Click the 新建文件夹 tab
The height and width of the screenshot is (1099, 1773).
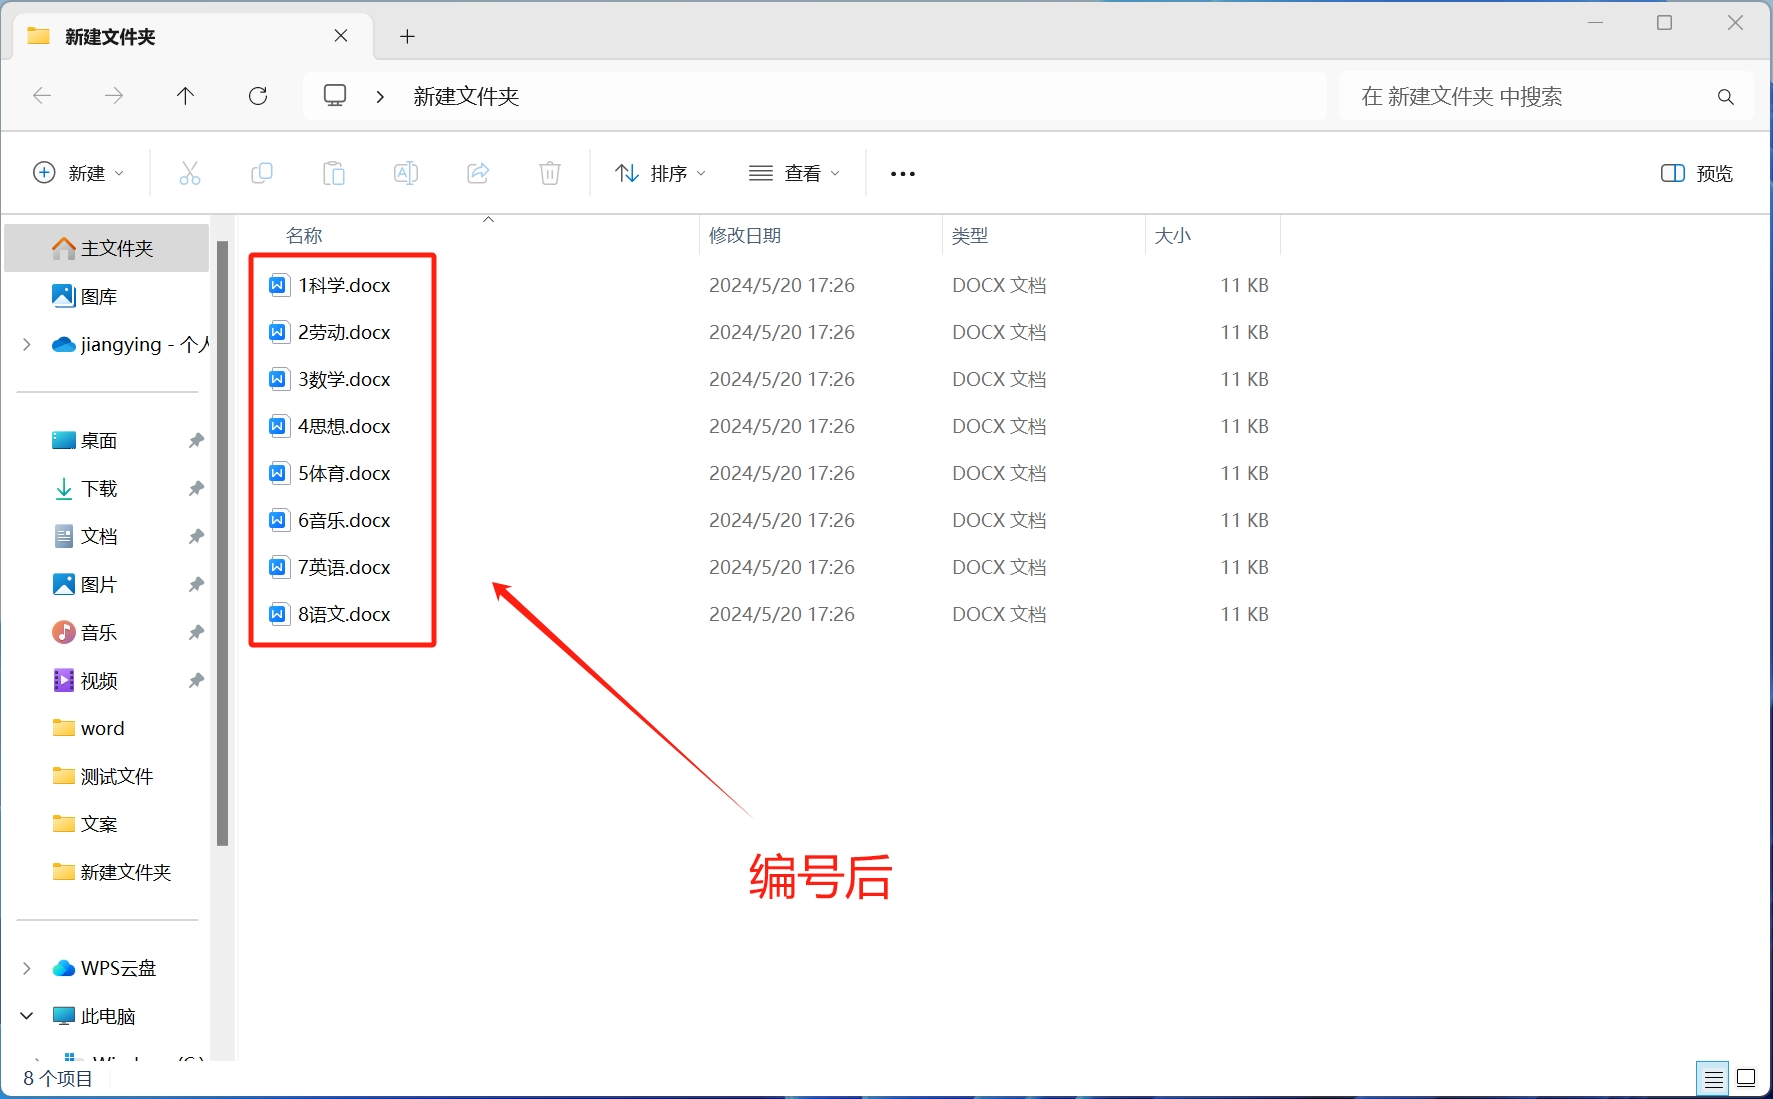(108, 36)
